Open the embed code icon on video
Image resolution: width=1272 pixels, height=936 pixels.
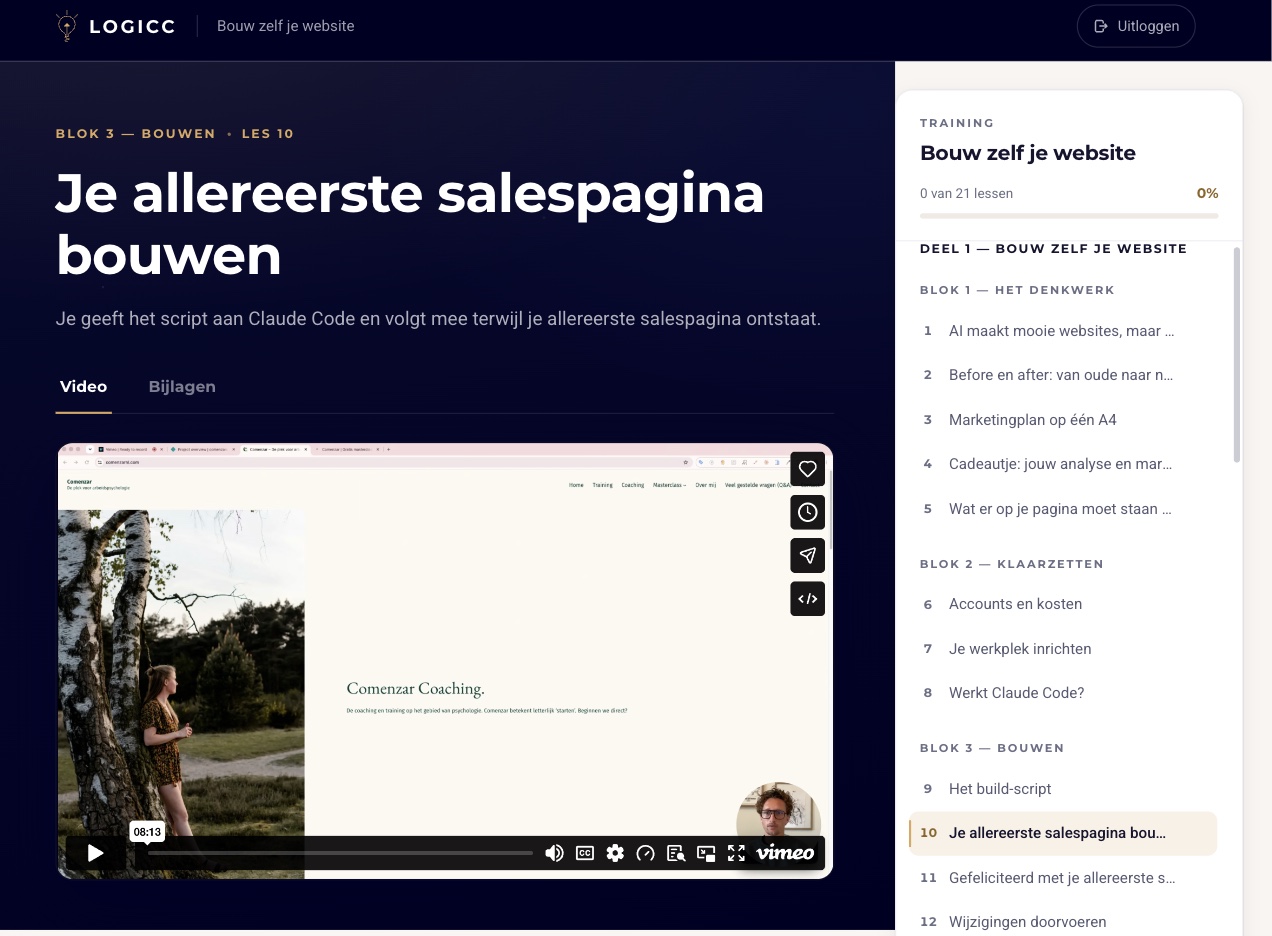808,599
